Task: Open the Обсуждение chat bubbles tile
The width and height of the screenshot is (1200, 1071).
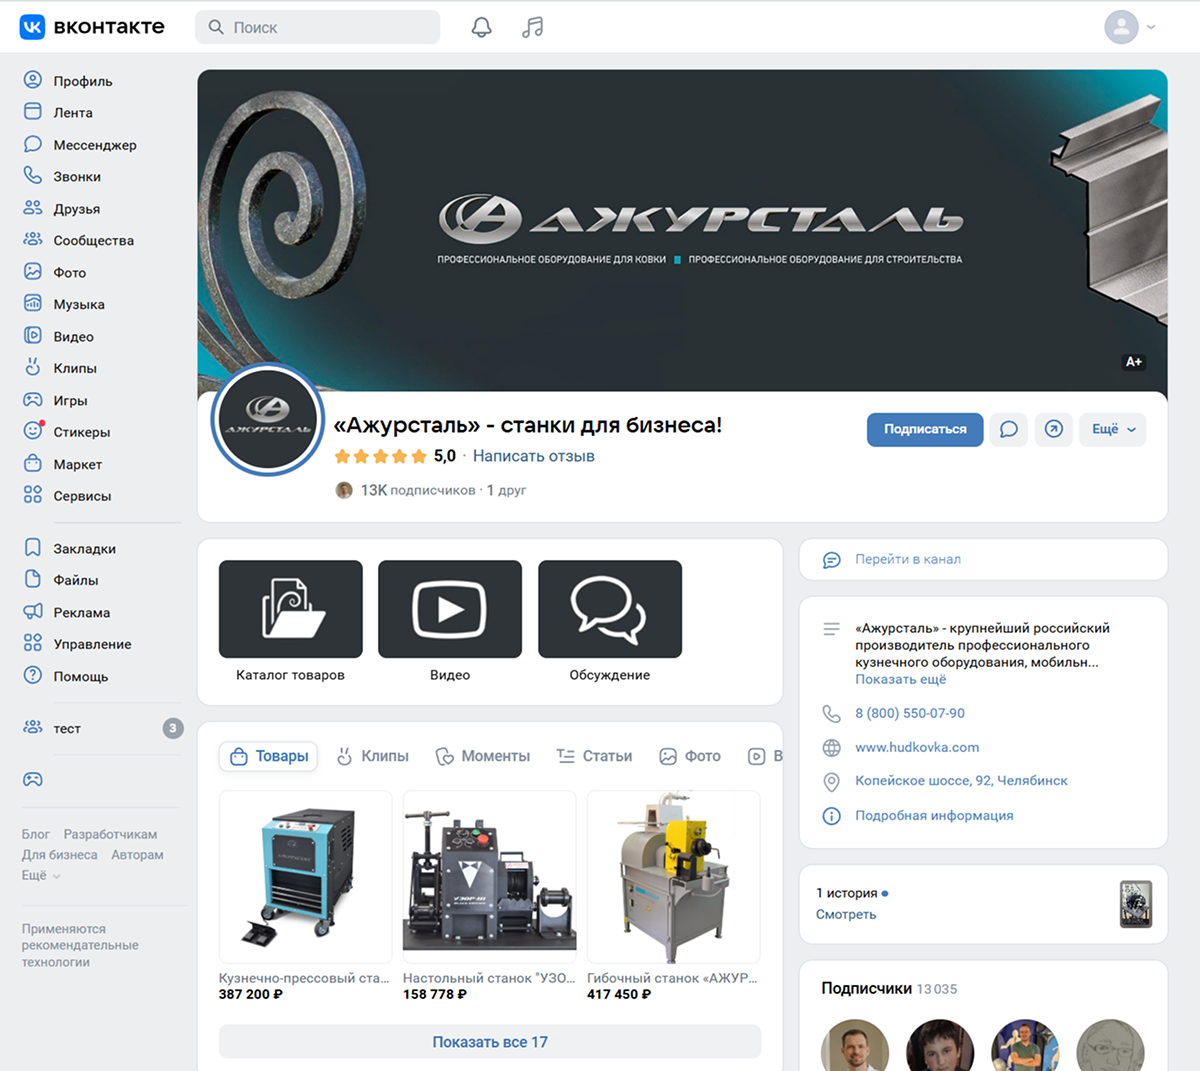Action: pyautogui.click(x=609, y=609)
